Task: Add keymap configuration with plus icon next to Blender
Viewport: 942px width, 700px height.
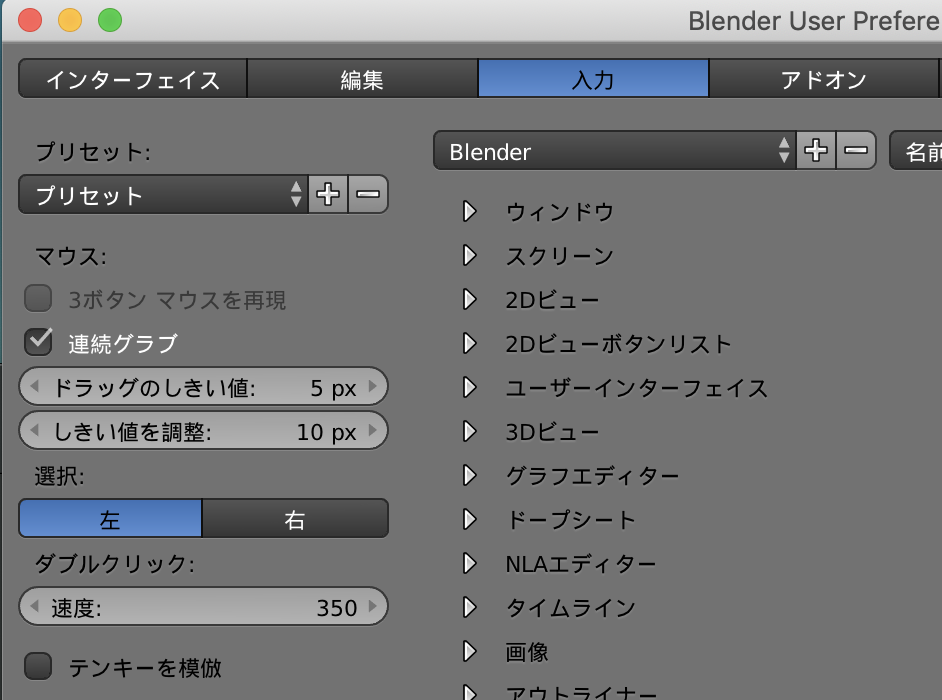Action: click(x=816, y=150)
